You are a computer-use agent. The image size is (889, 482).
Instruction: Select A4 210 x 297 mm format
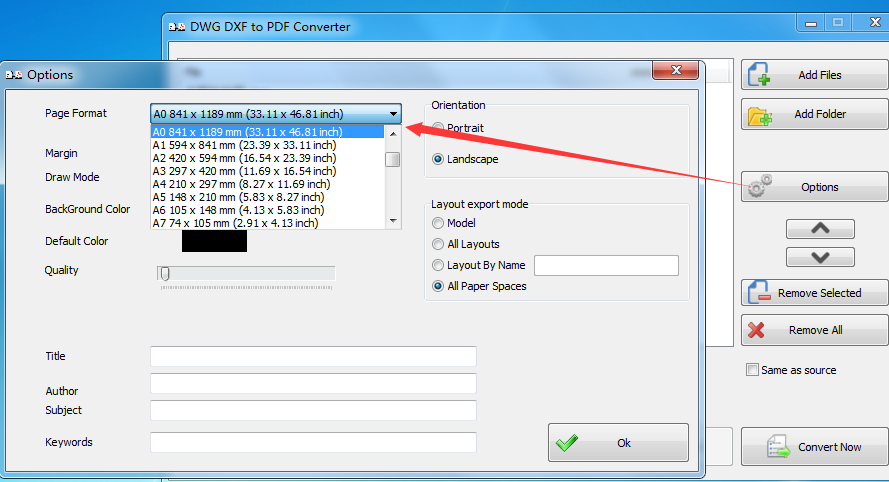(x=268, y=184)
